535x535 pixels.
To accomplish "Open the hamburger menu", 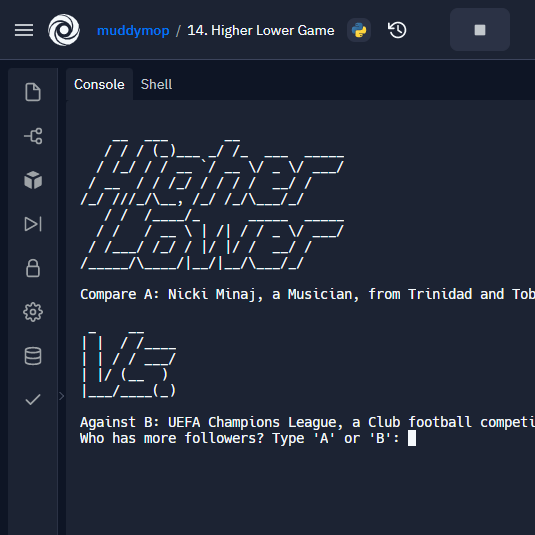I will (24, 30).
